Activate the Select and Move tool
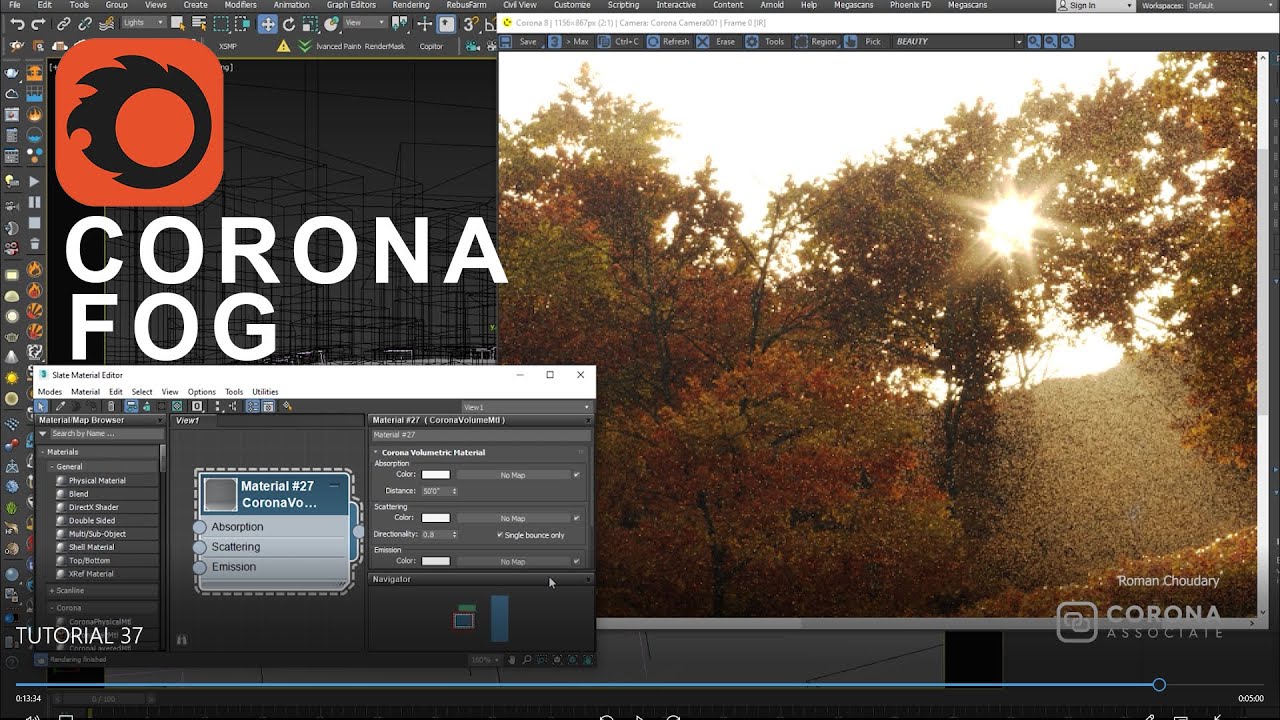Screen dimensions: 1280x720 268,24
